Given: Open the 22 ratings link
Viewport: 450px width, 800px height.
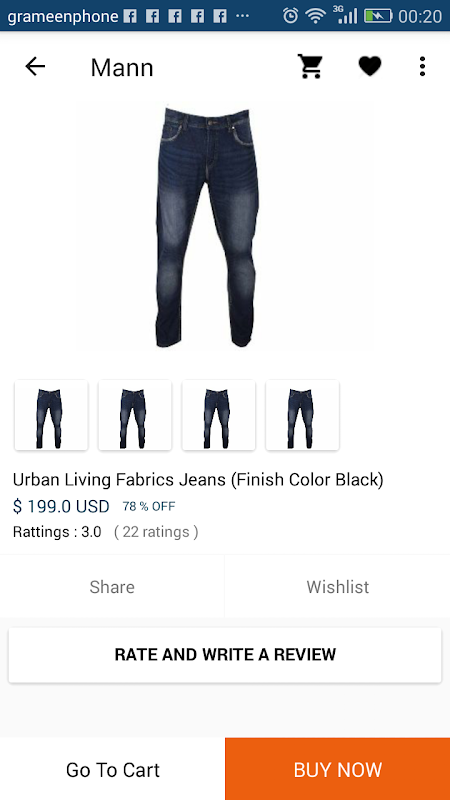Looking at the screenshot, I should coord(156,532).
